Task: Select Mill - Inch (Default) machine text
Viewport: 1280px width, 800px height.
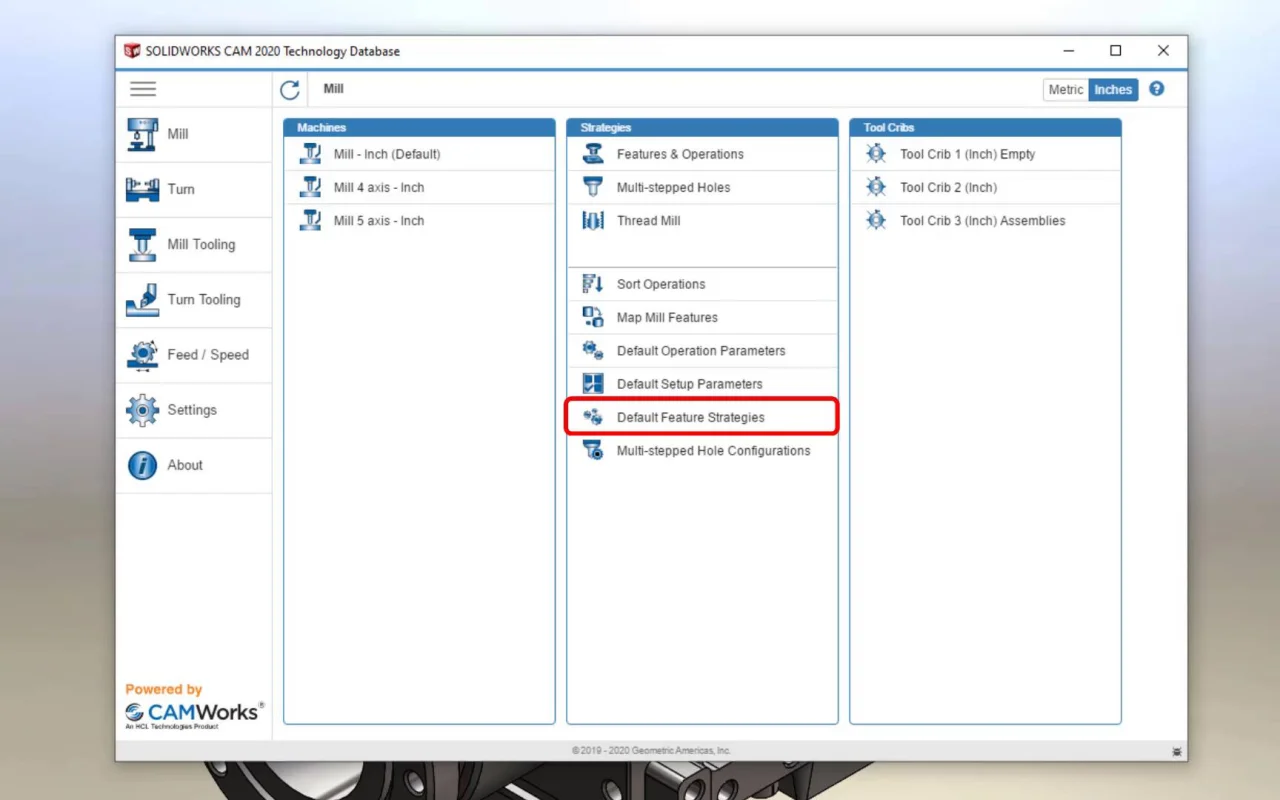Action: [387, 154]
